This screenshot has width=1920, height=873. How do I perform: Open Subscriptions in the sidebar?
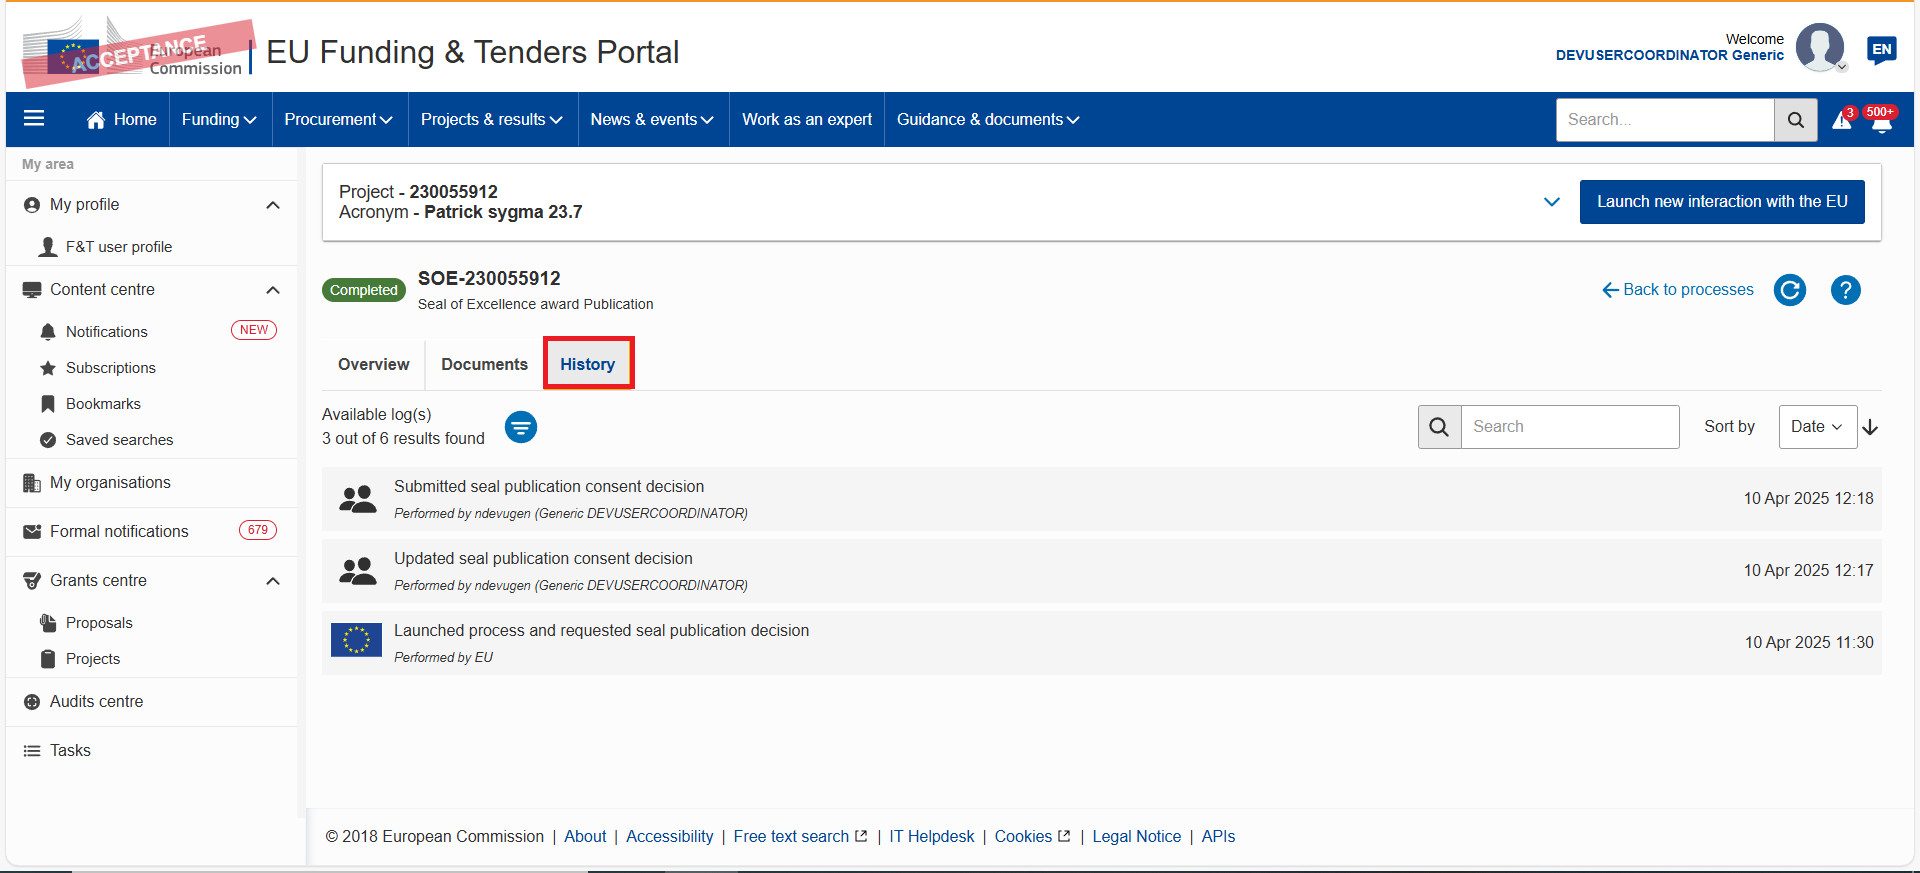coord(110,368)
